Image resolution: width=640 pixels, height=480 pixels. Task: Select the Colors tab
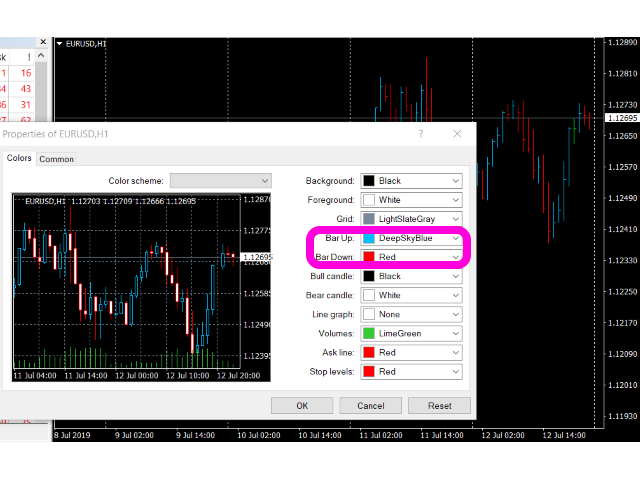coord(19,158)
